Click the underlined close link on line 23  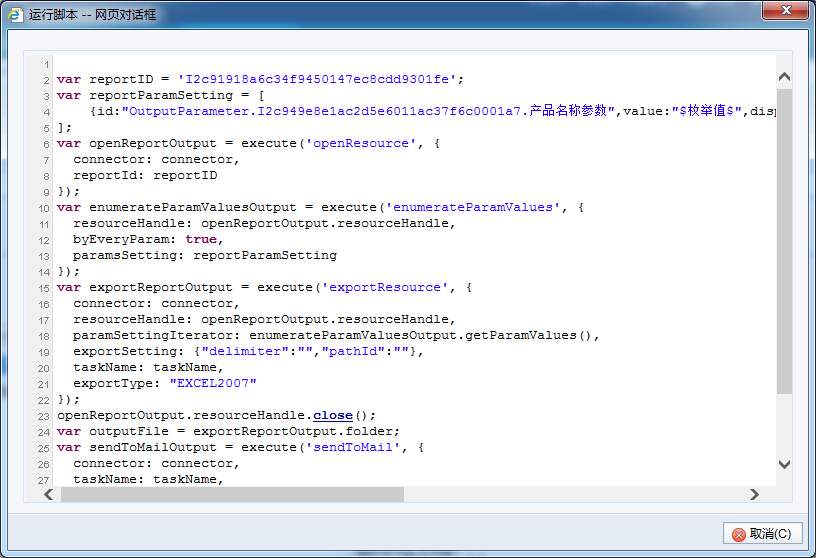pyautogui.click(x=333, y=415)
